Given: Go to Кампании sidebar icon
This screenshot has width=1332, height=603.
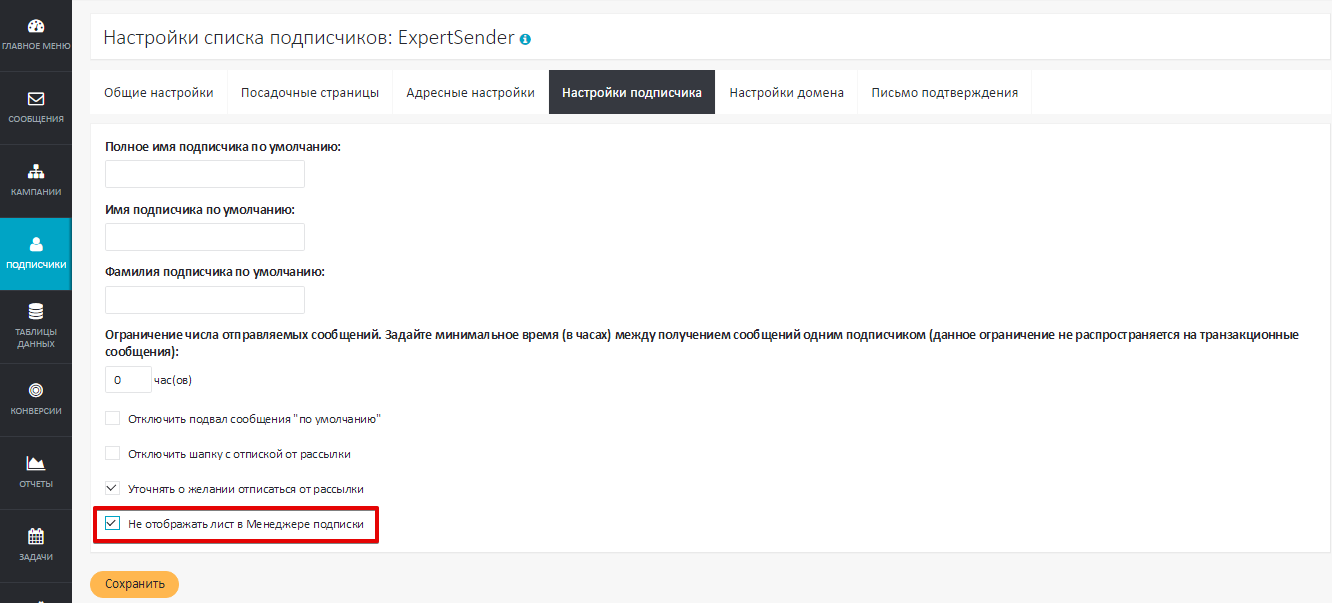Looking at the screenshot, I should click(35, 172).
